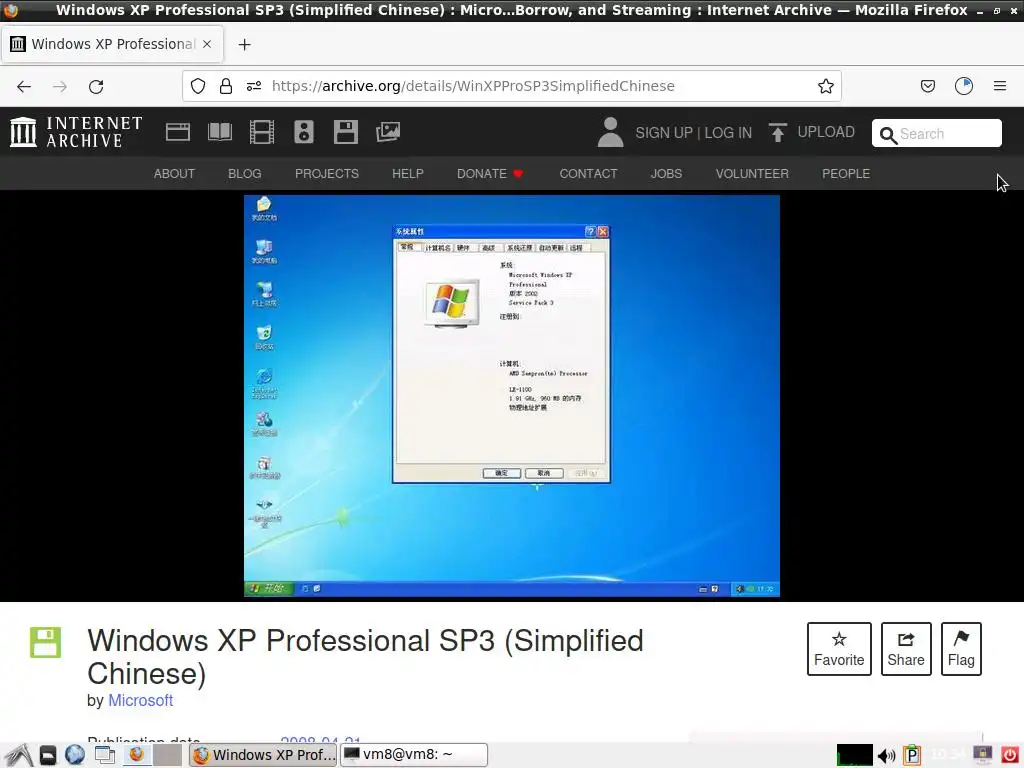Open the Video film icon
The image size is (1024, 768).
pos(261,132)
